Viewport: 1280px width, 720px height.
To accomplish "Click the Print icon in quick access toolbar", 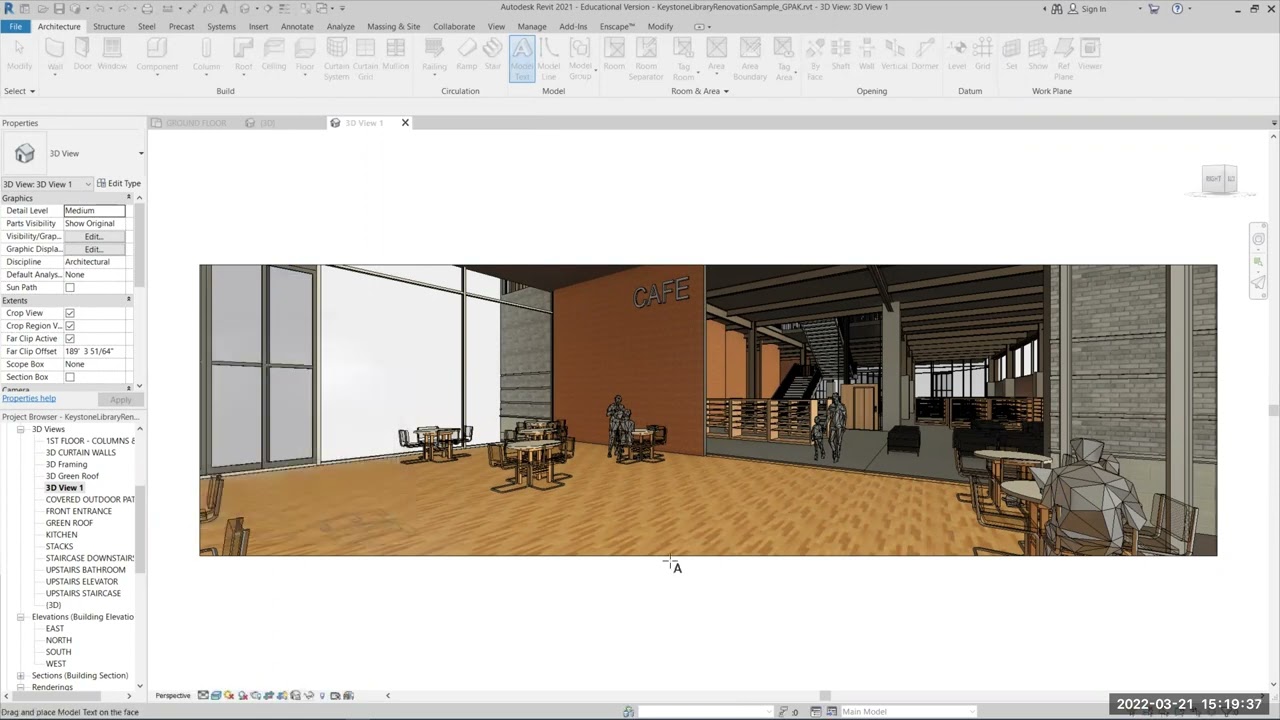I will pyautogui.click(x=147, y=9).
